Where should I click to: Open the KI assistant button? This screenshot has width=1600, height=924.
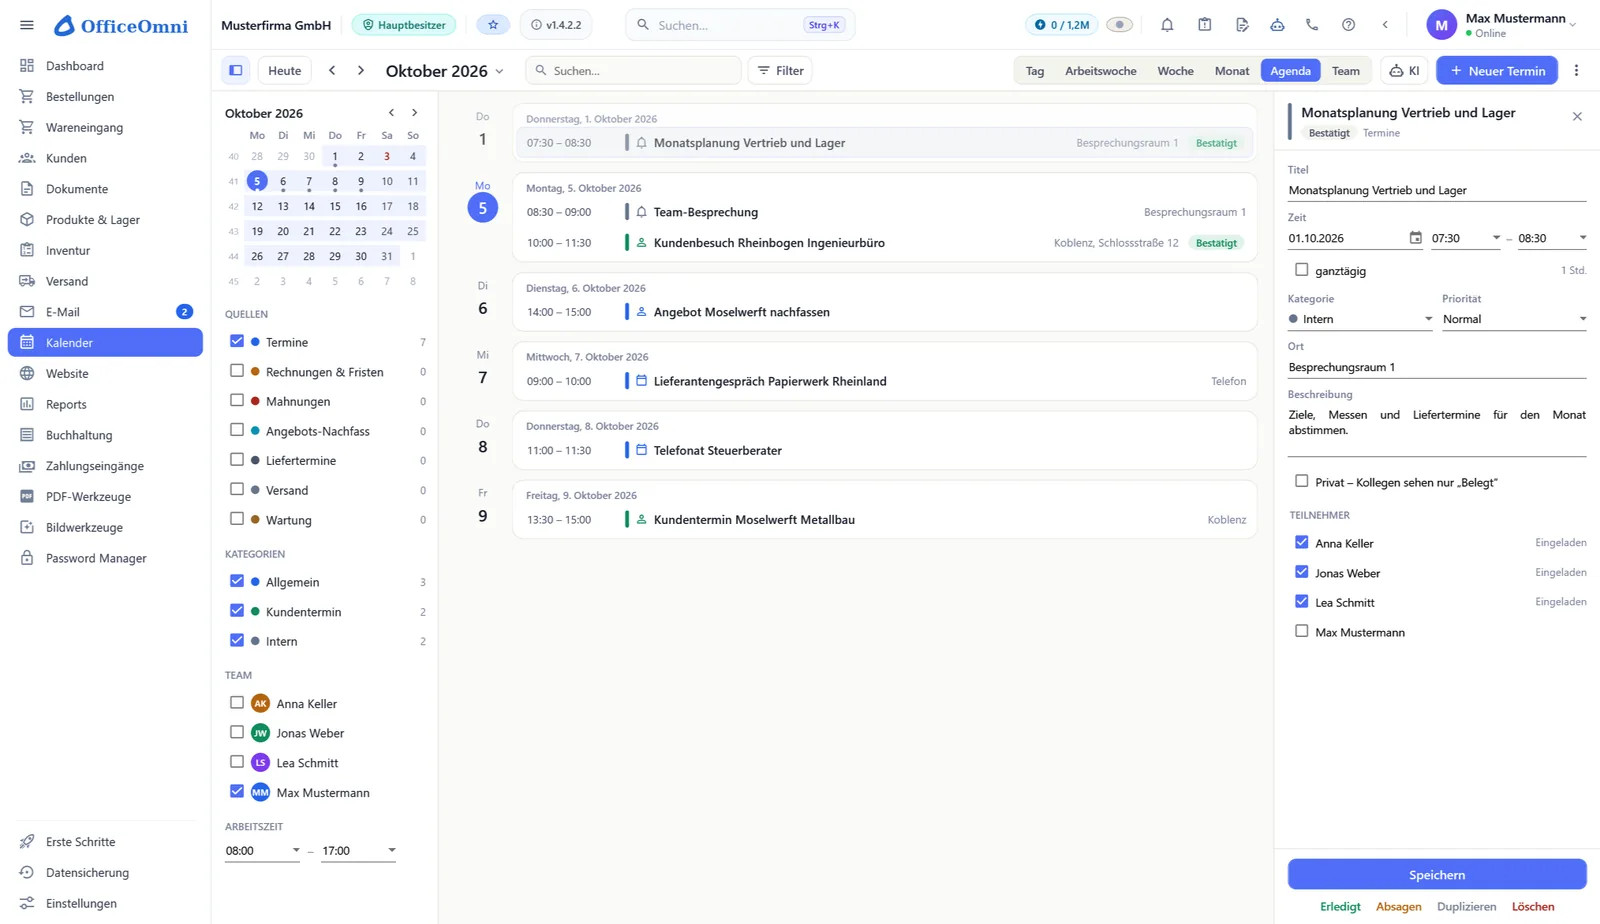point(1405,71)
